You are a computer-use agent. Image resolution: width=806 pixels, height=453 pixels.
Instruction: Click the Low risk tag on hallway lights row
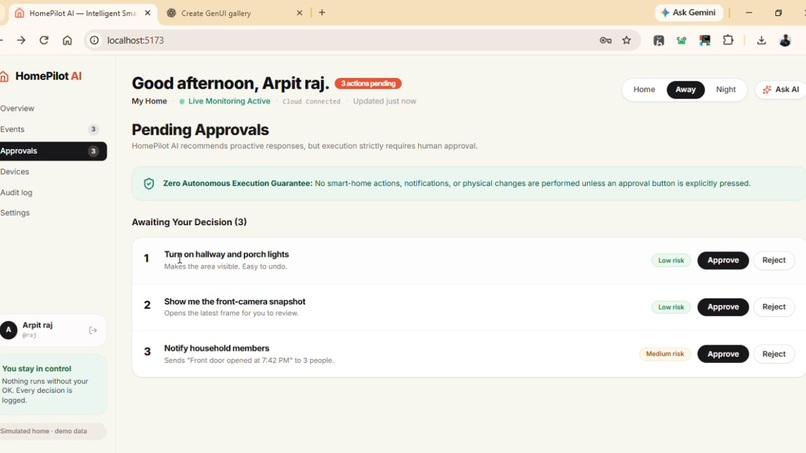point(671,261)
